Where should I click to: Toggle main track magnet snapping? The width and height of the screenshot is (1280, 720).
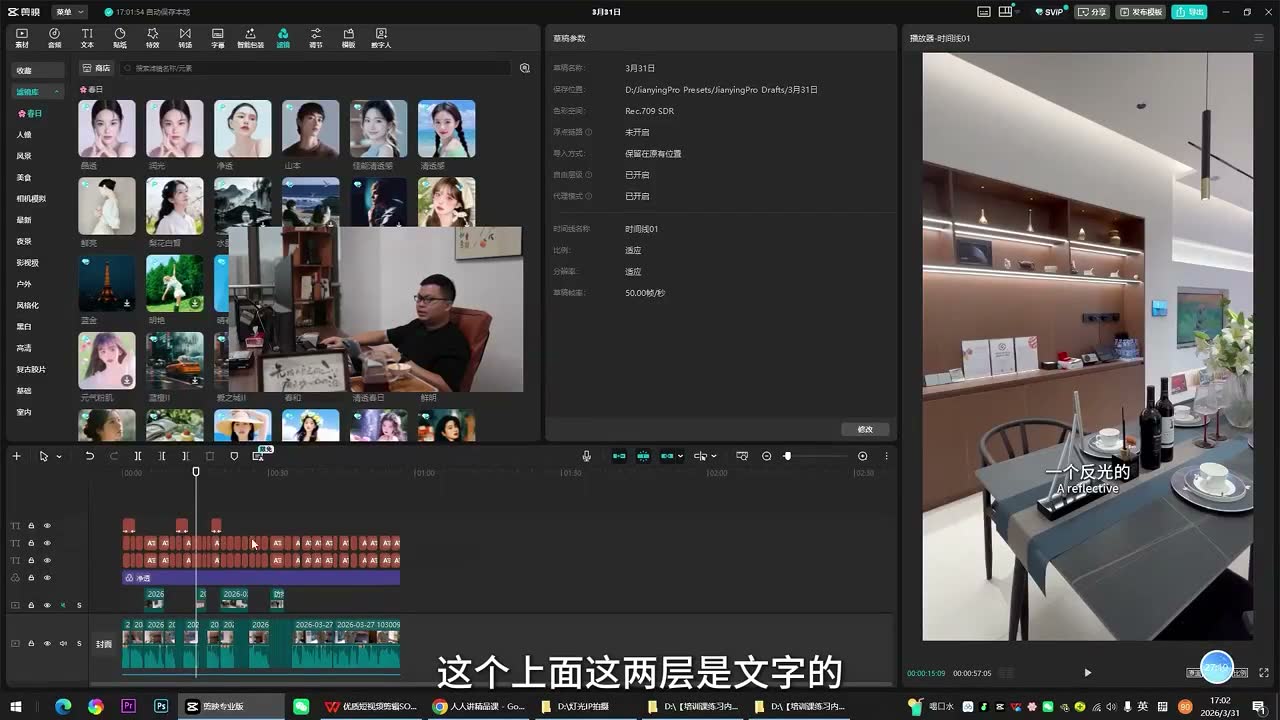pyautogui.click(x=619, y=456)
